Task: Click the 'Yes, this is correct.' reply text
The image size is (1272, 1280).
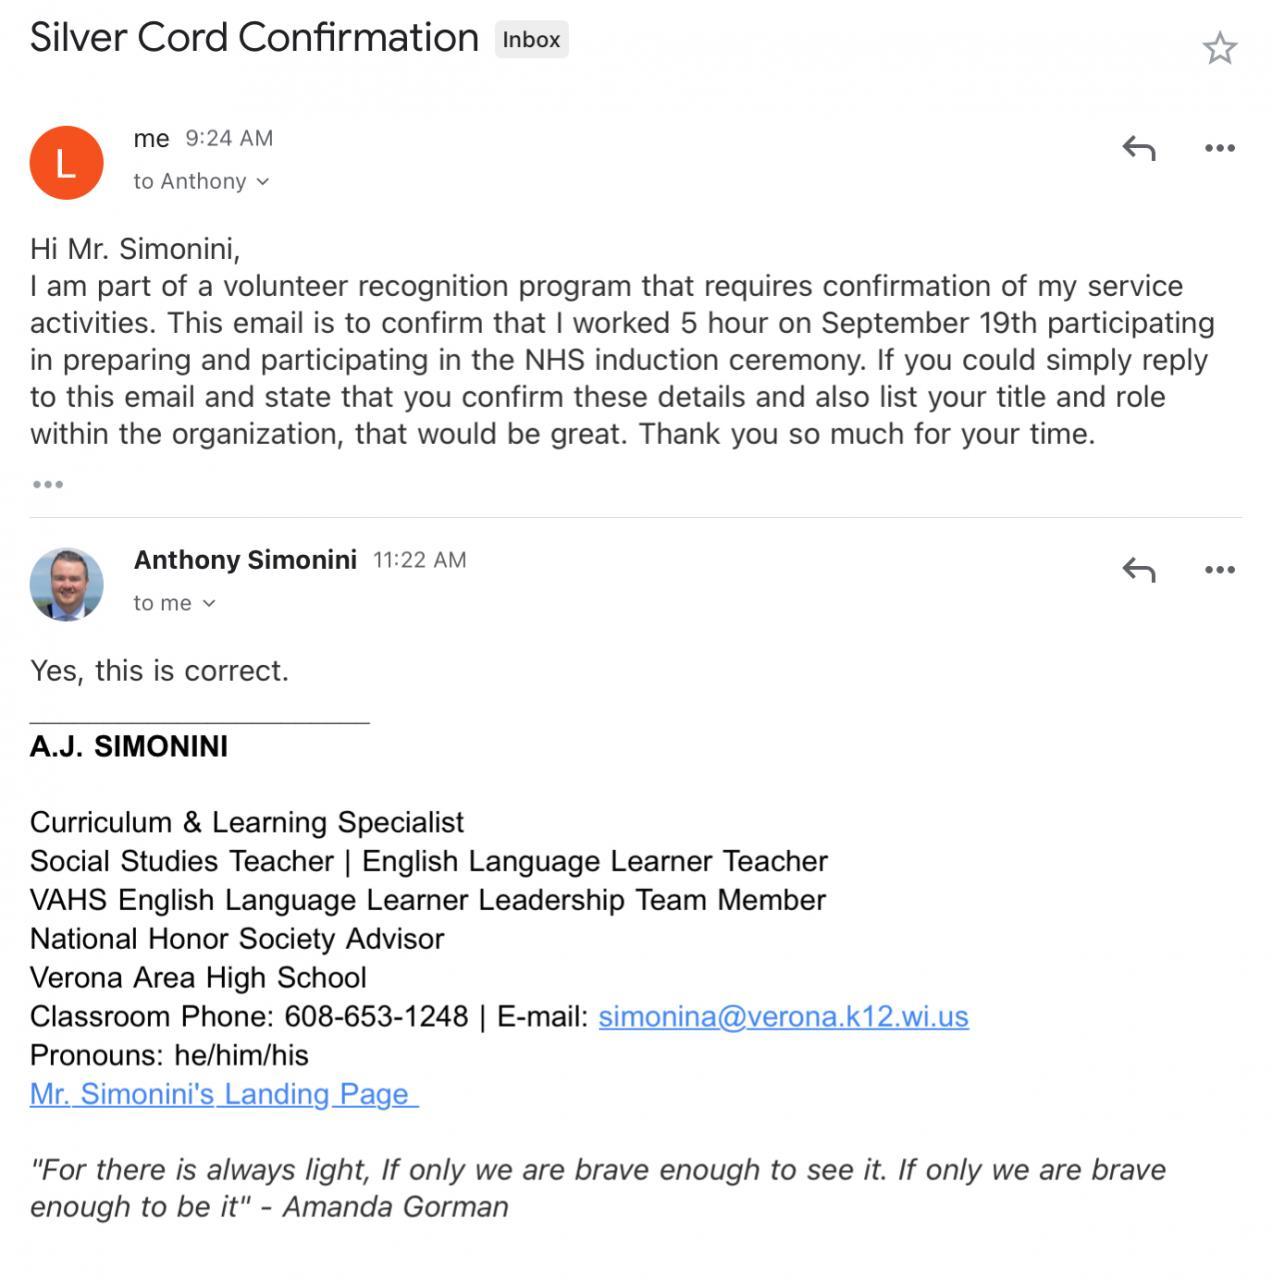Action: tap(159, 670)
